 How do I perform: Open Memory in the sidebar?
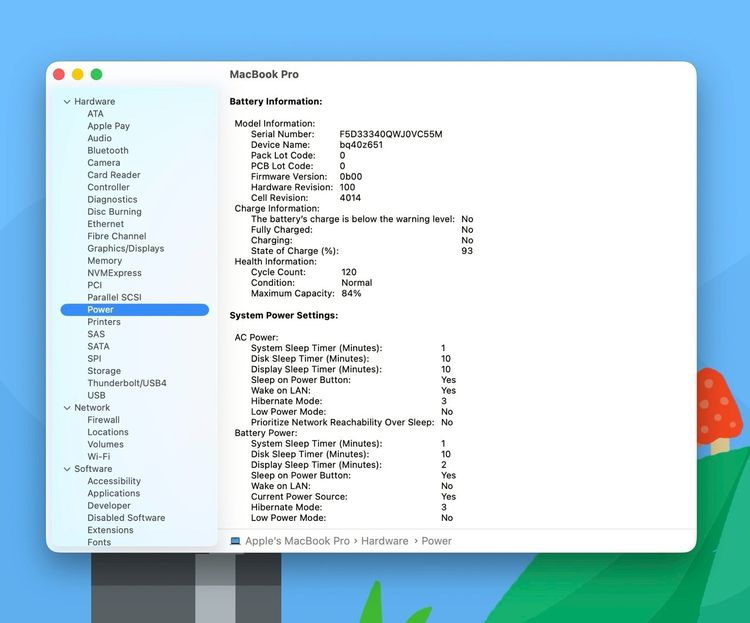coord(104,261)
